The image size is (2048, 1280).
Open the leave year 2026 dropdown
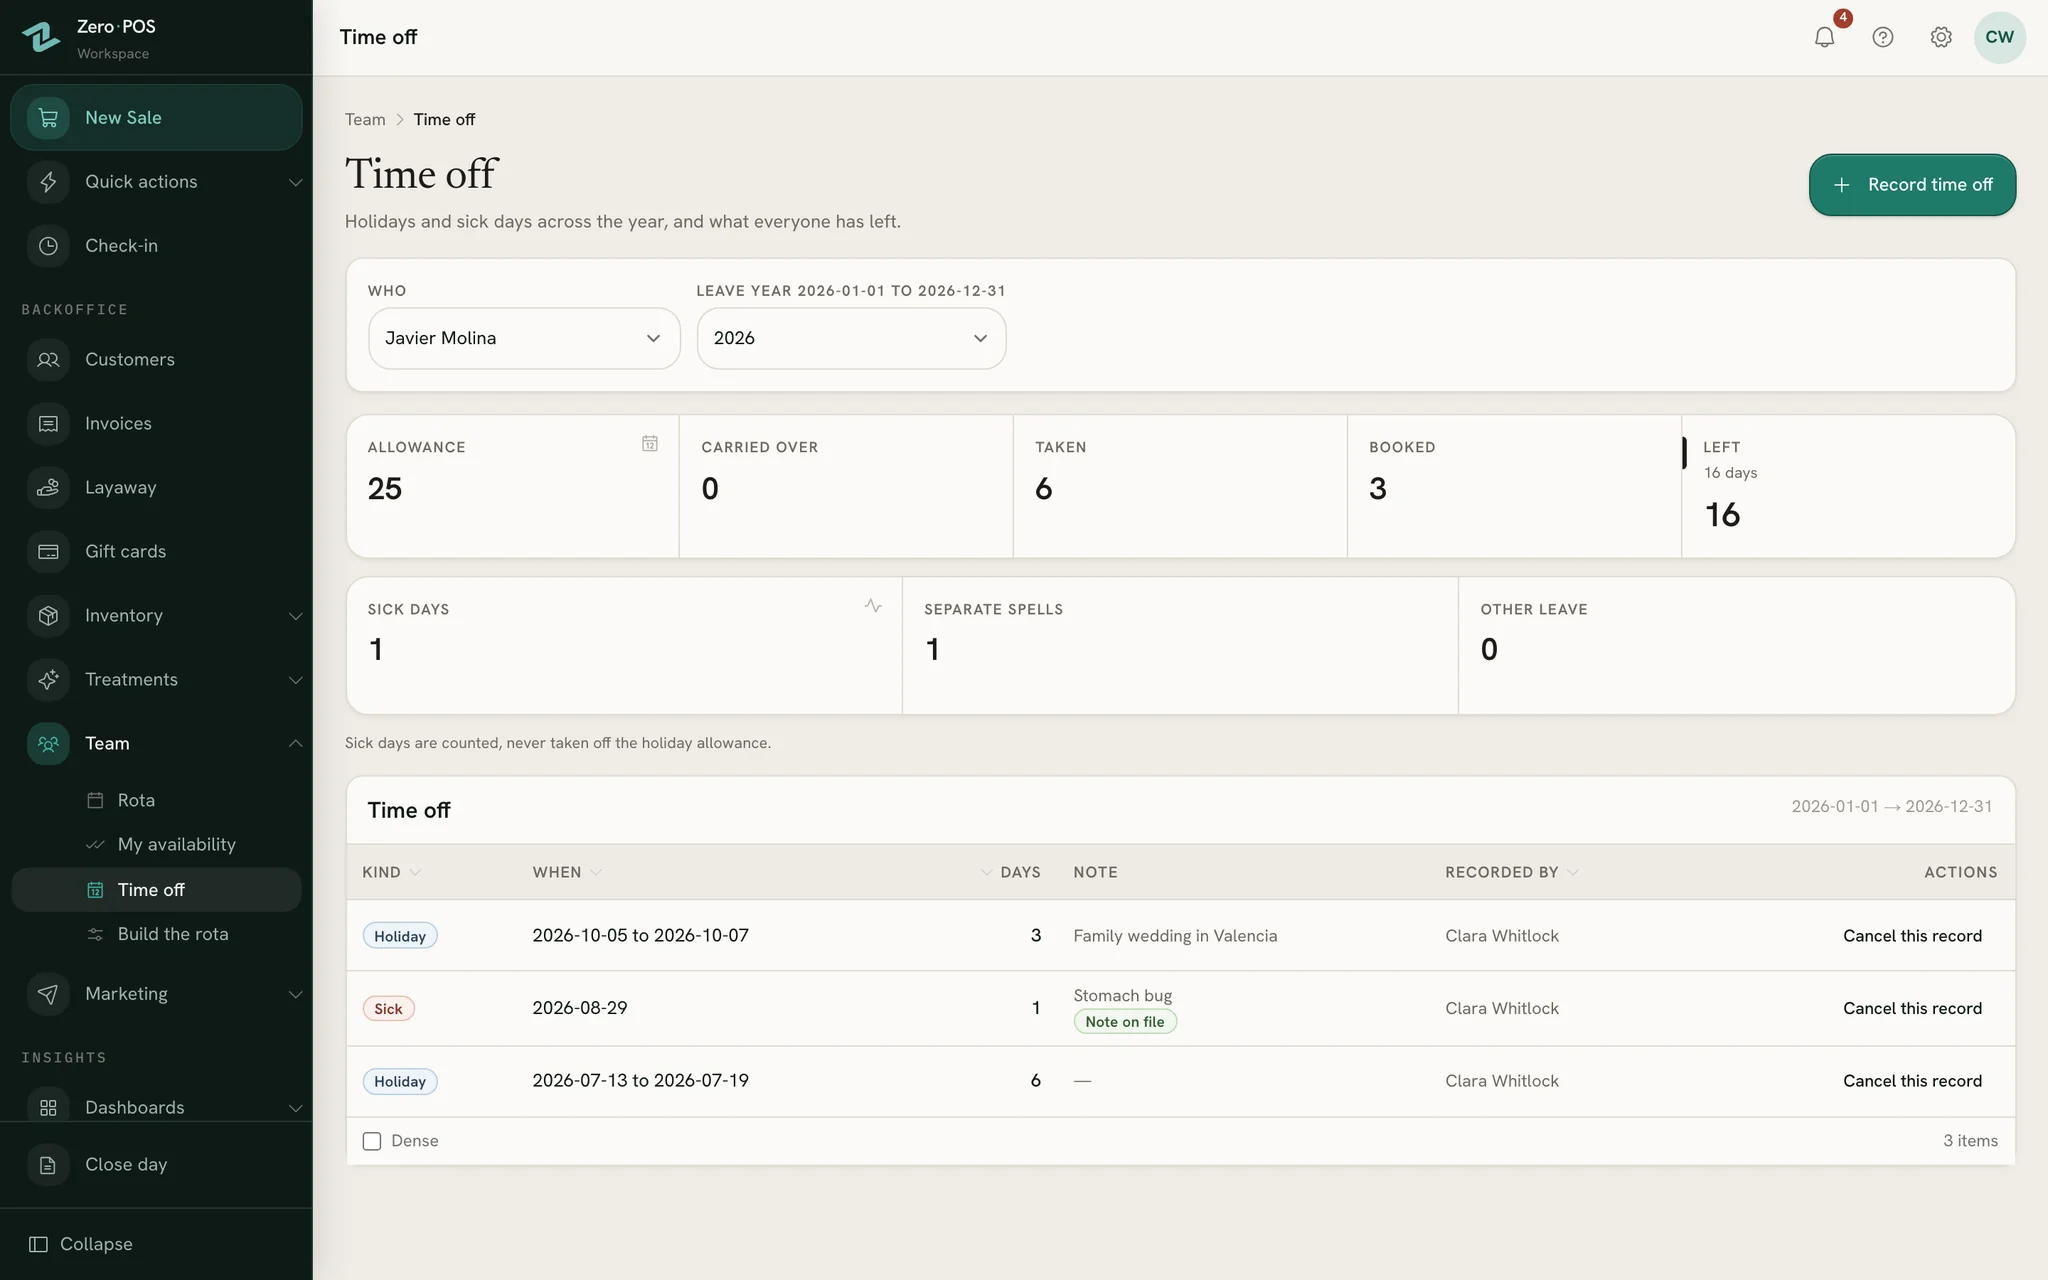[851, 338]
